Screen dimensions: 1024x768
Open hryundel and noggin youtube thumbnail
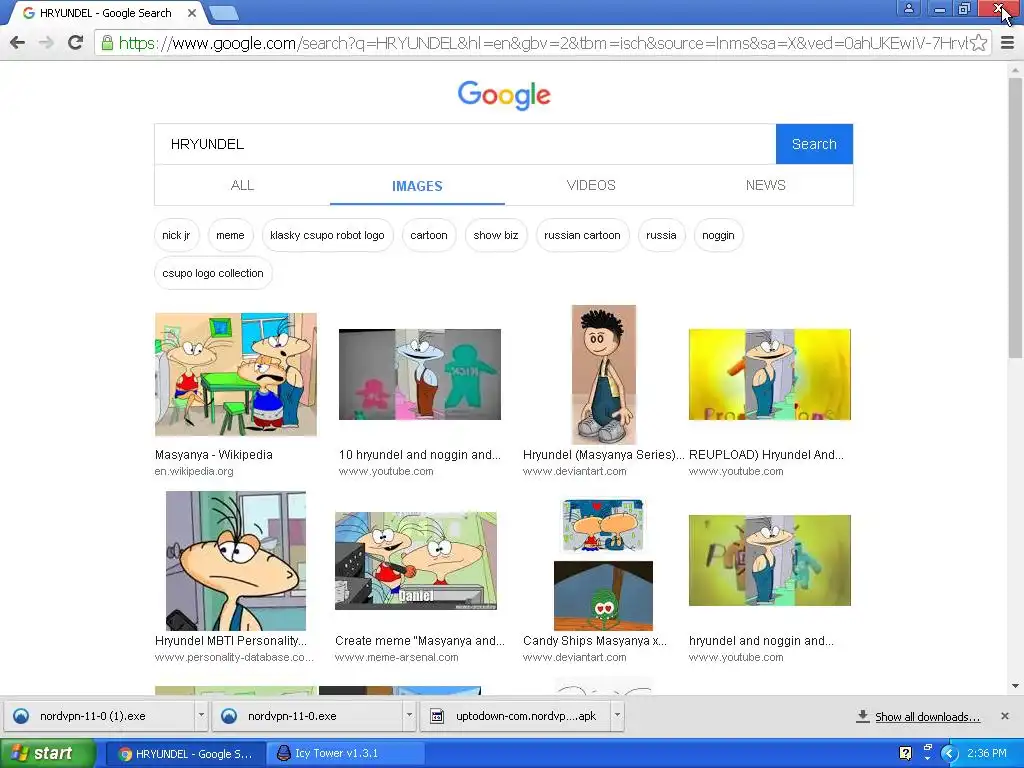pyautogui.click(x=770, y=560)
